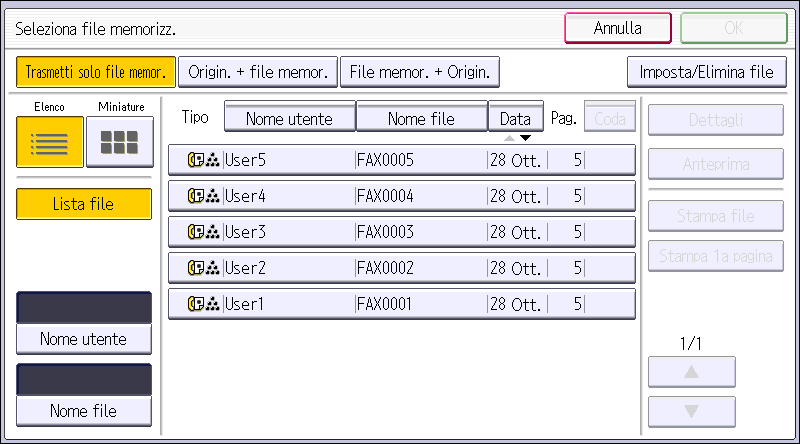Sort list by Nome file column header

tap(421, 118)
